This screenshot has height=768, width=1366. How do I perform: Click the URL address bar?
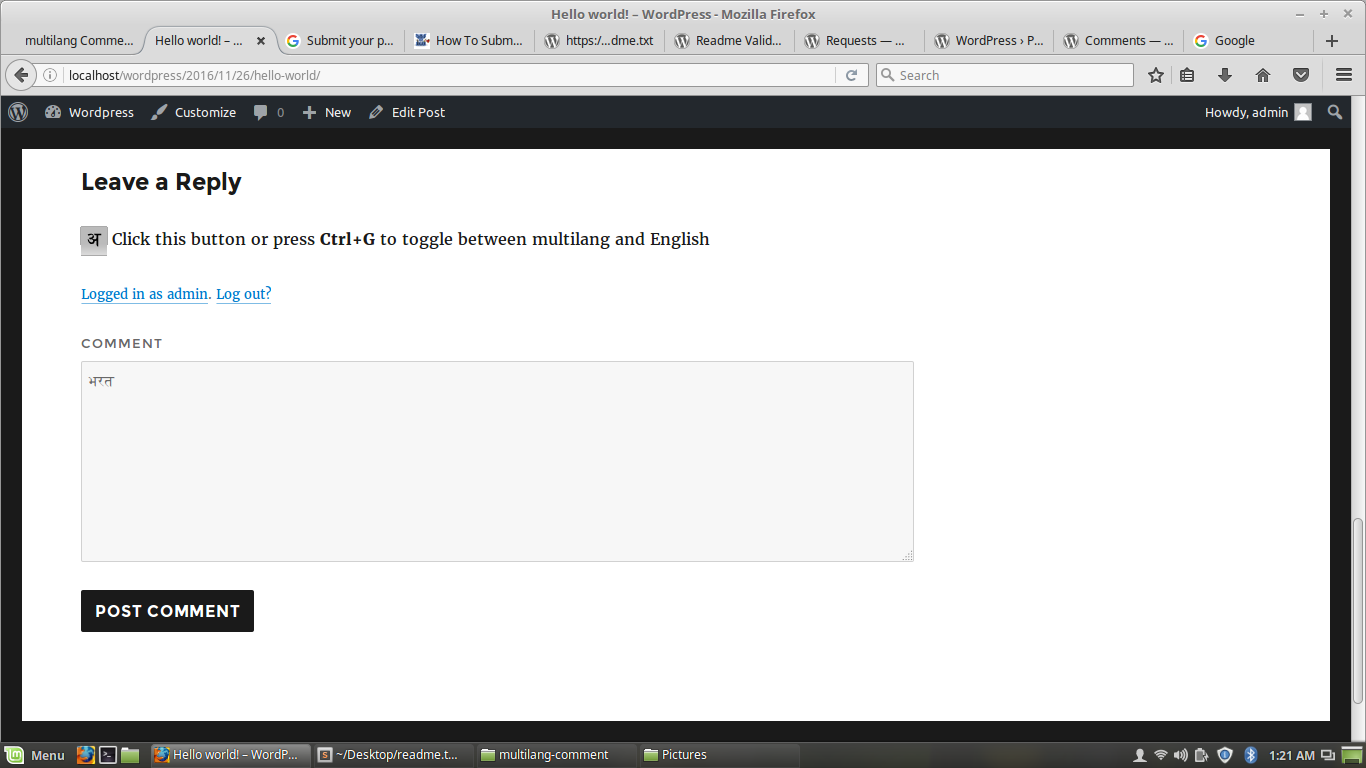click(450, 75)
